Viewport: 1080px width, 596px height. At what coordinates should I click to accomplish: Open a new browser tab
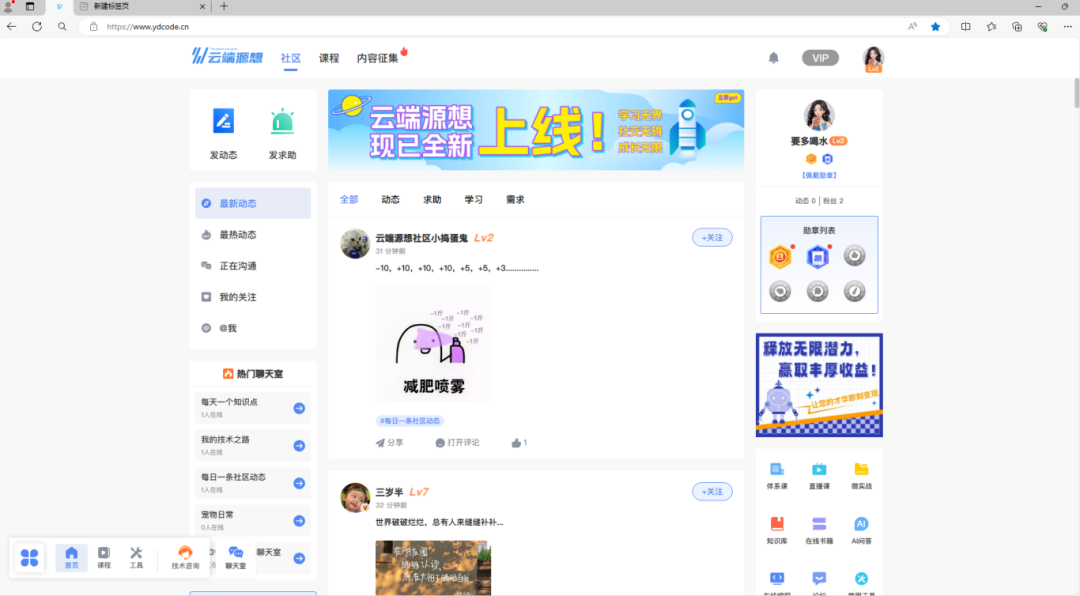point(224,6)
